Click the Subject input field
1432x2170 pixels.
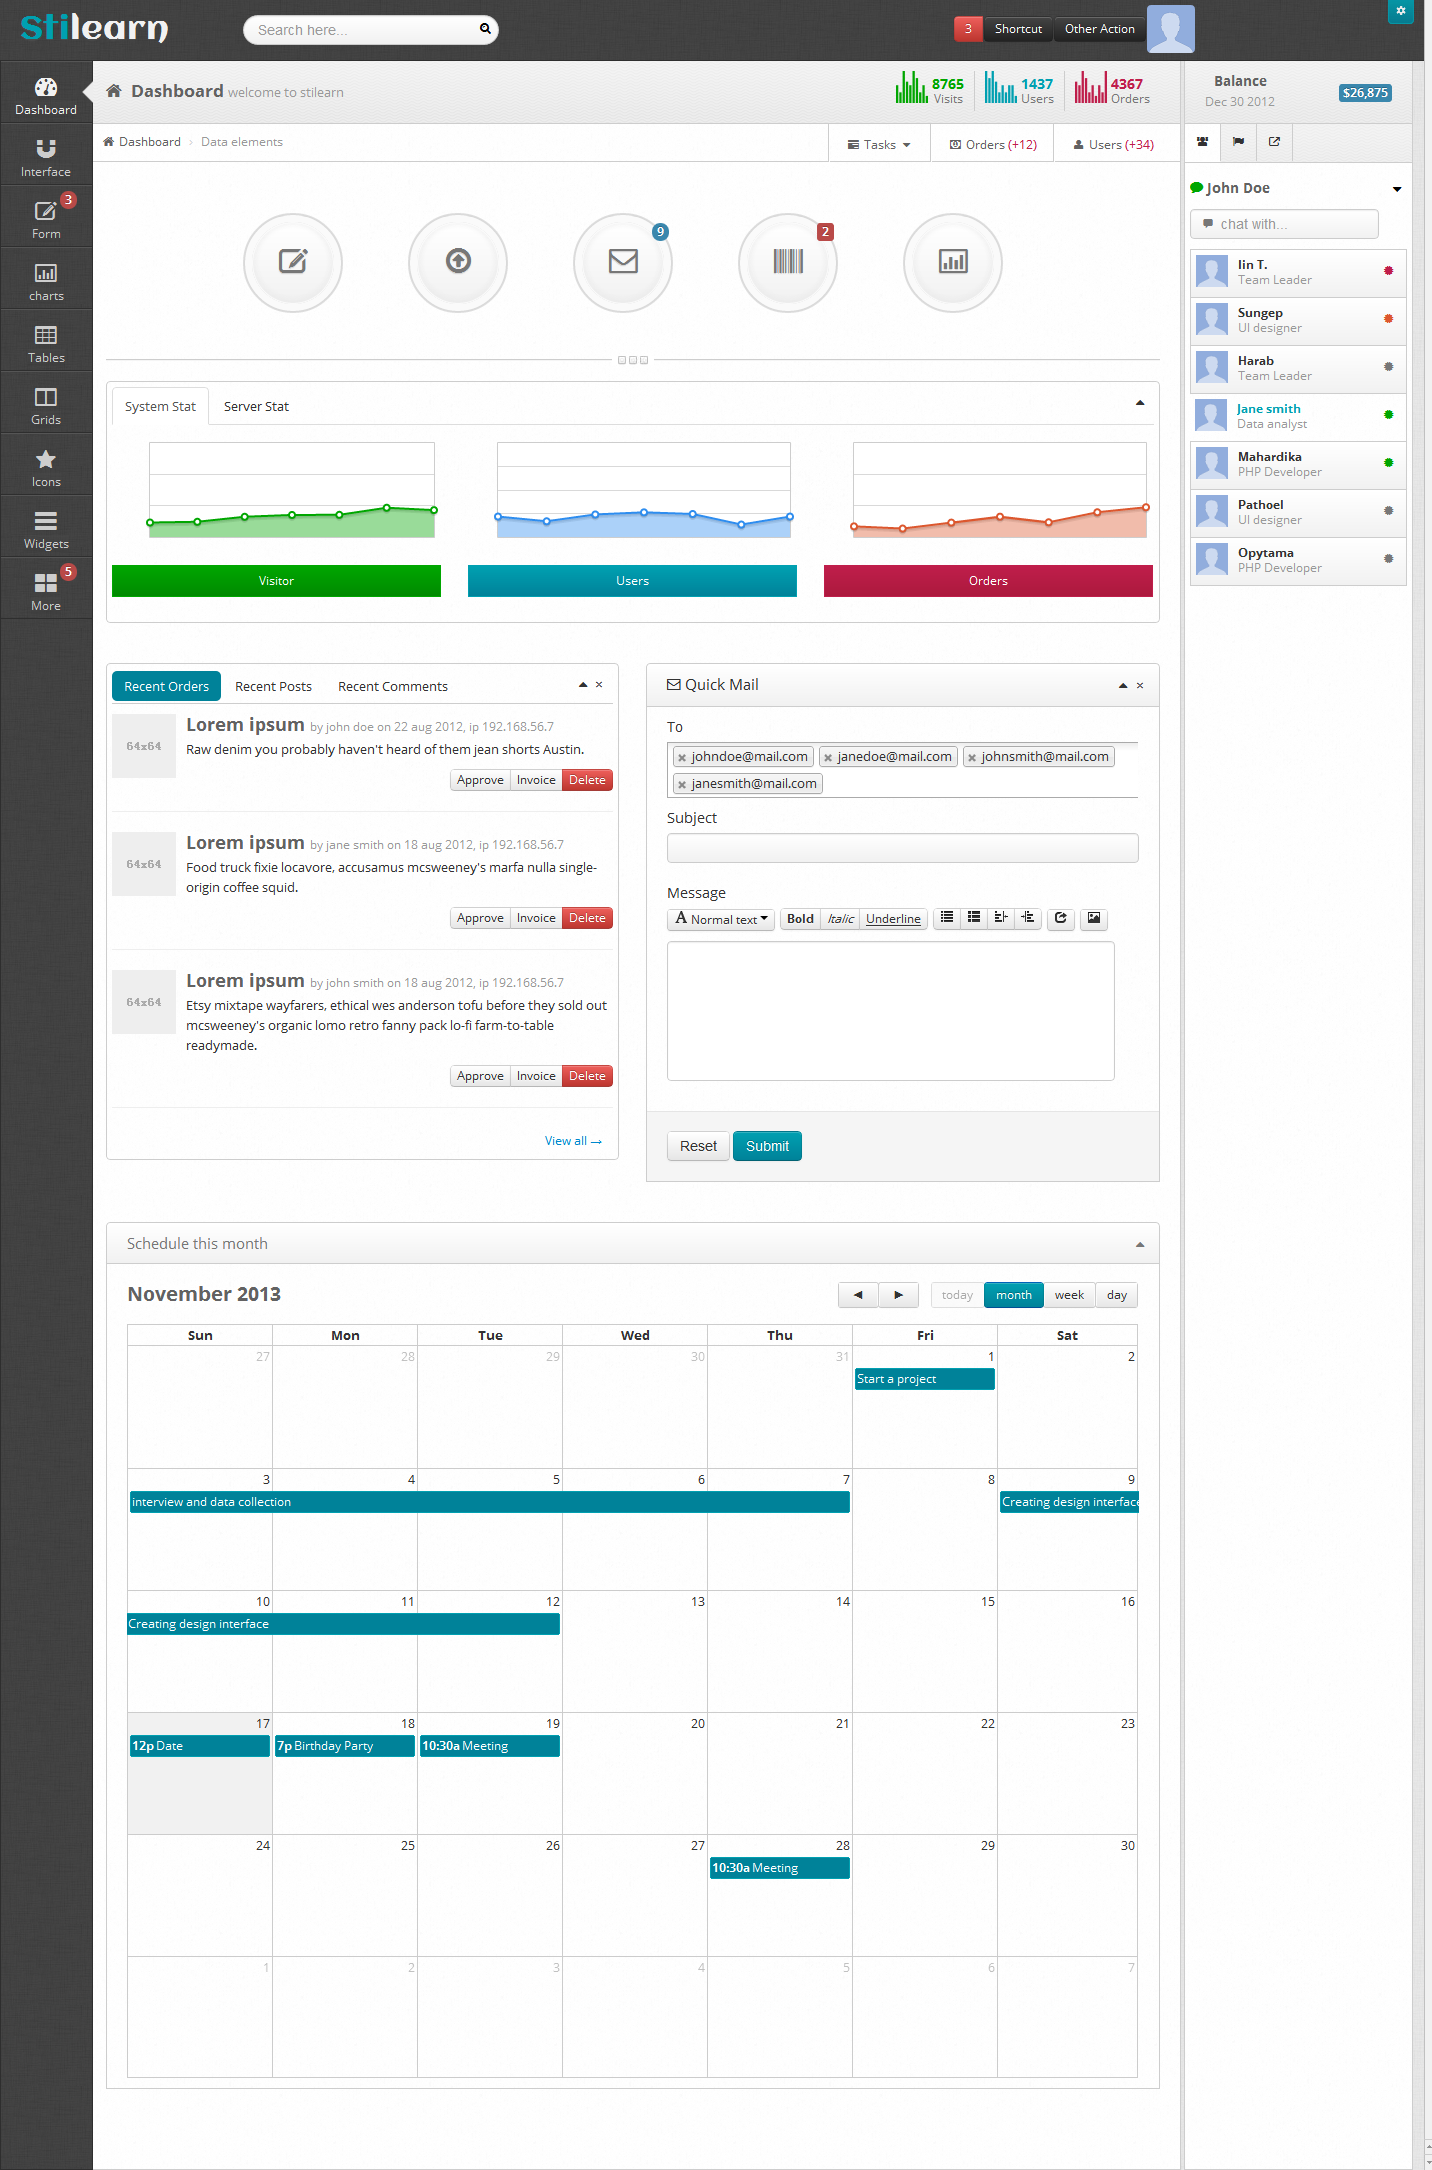pyautogui.click(x=902, y=848)
